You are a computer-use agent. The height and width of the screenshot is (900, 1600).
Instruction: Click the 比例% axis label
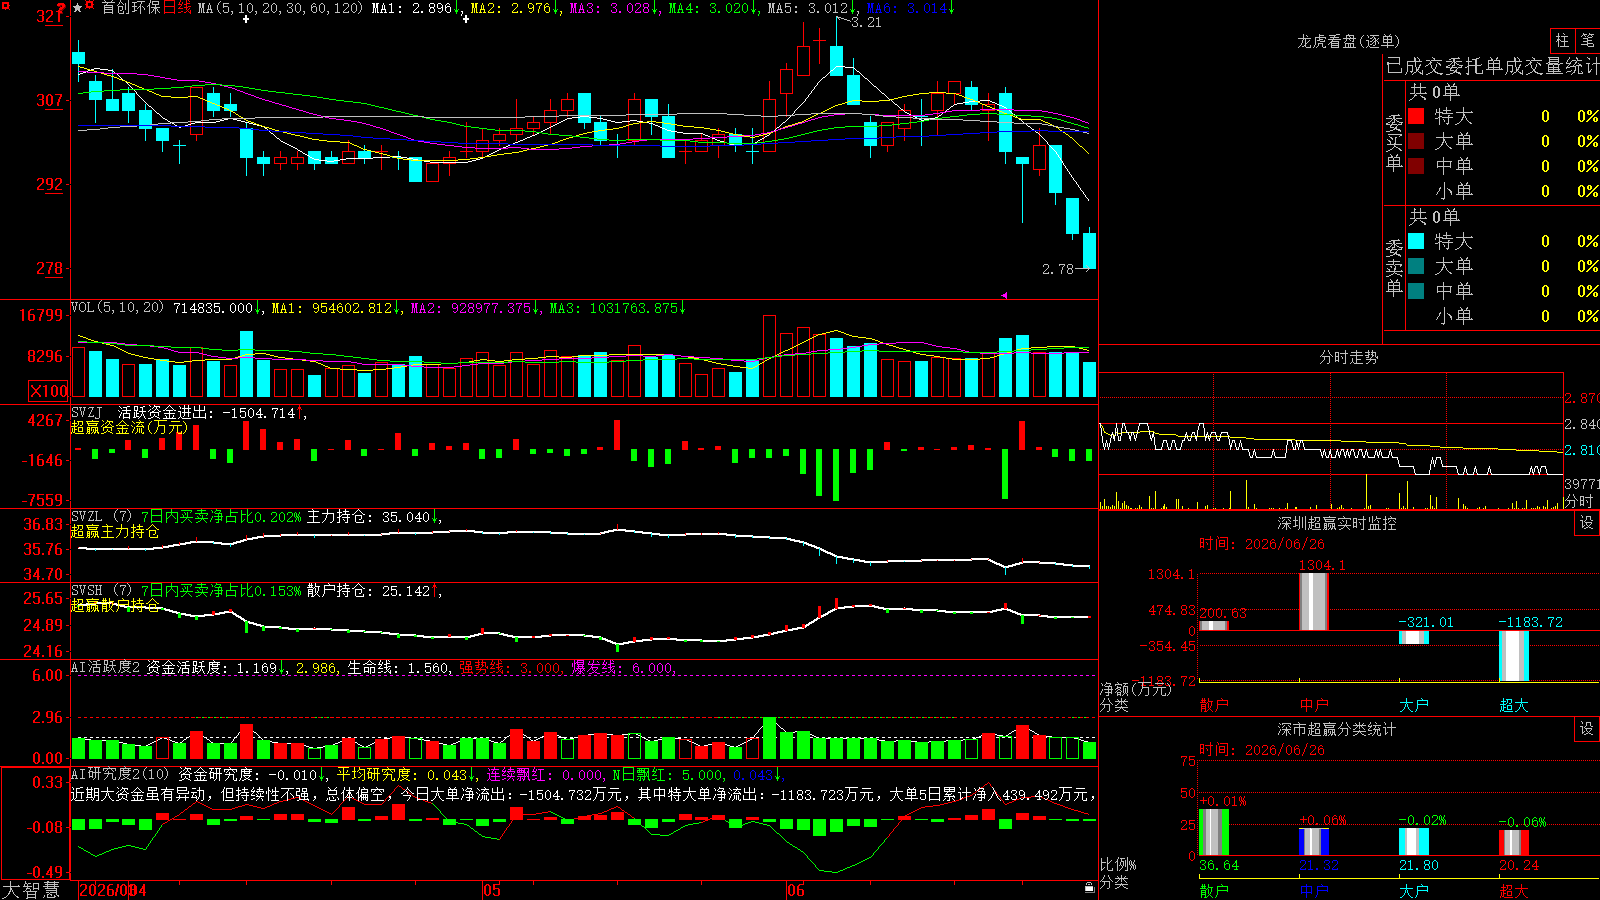tap(1118, 865)
